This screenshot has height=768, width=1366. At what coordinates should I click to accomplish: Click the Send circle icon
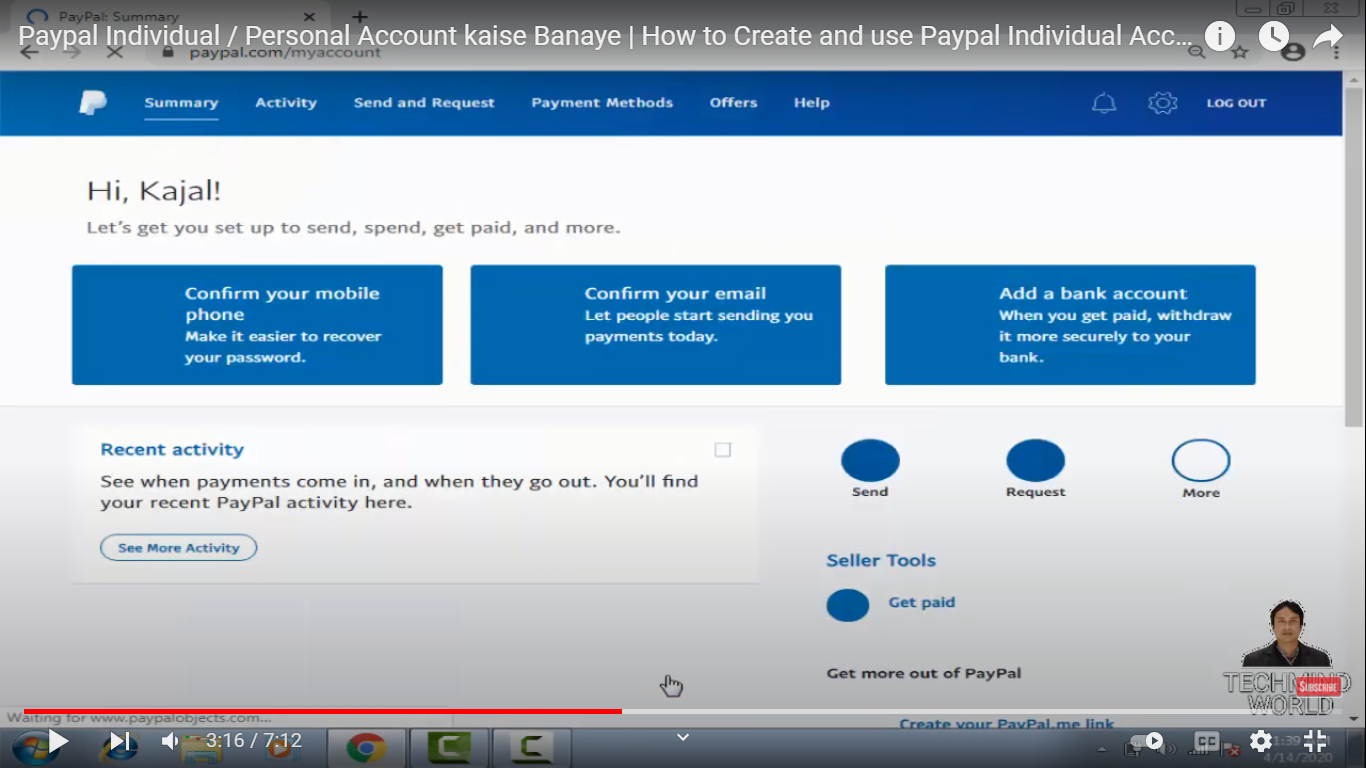[870, 461]
